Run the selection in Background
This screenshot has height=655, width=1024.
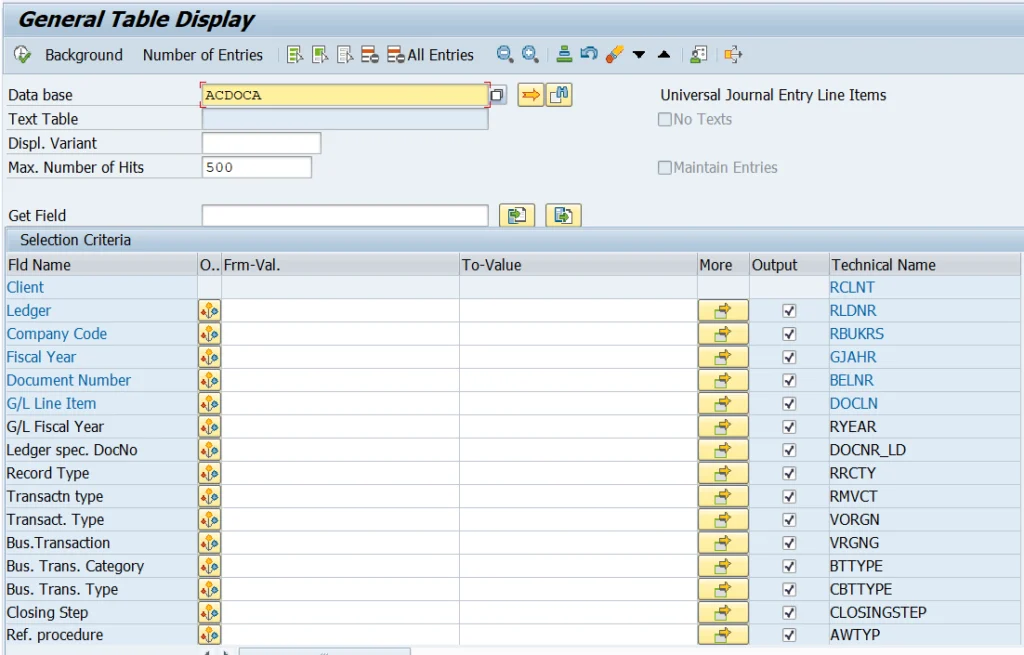[84, 55]
